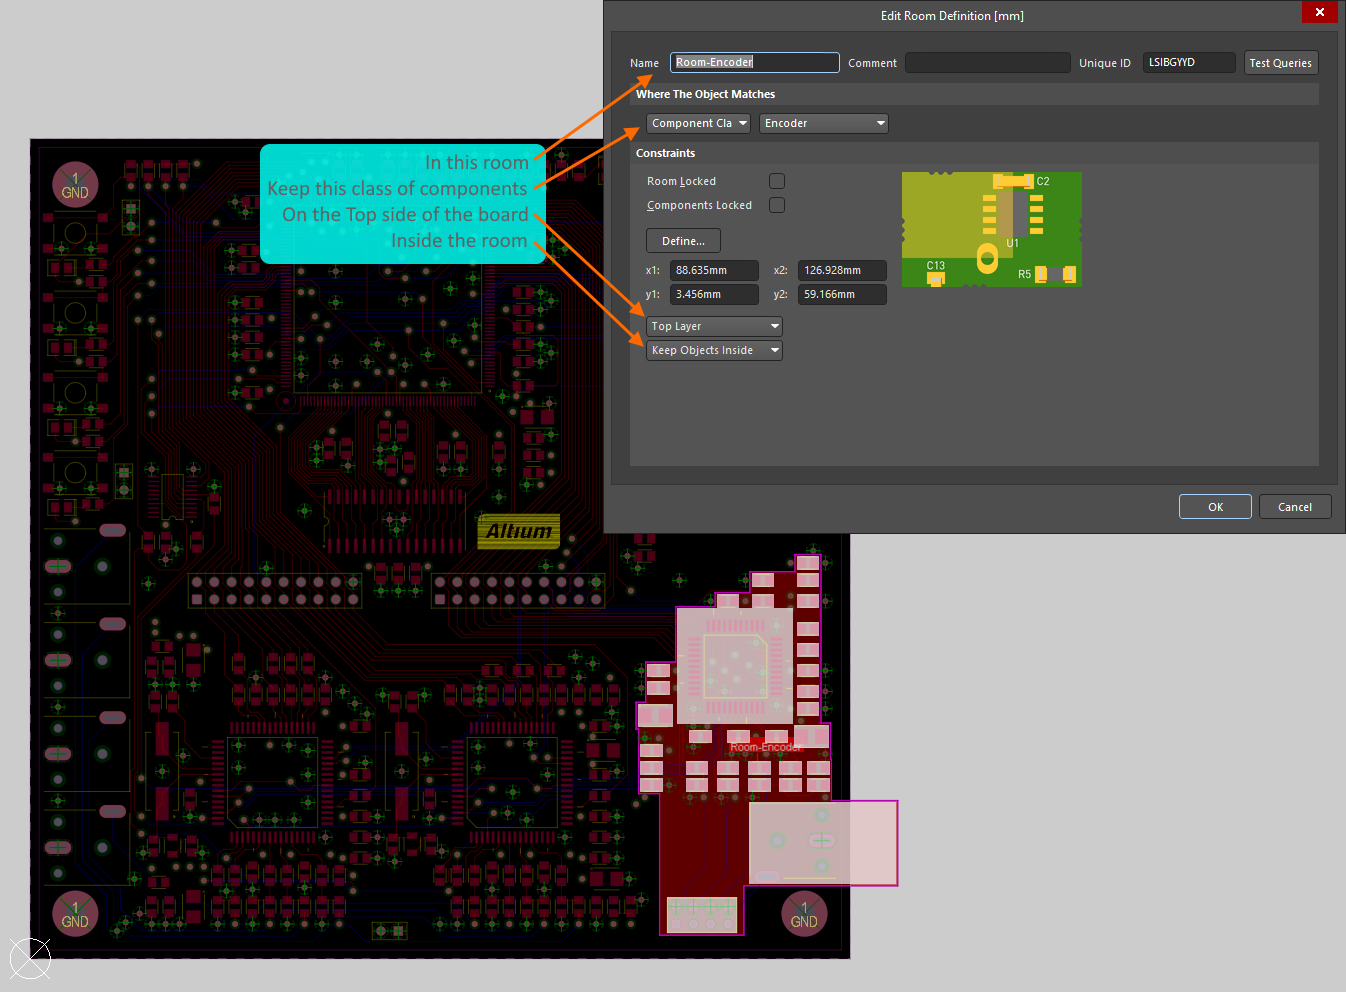
Task: Open the Encoder class dropdown
Action: click(x=823, y=123)
